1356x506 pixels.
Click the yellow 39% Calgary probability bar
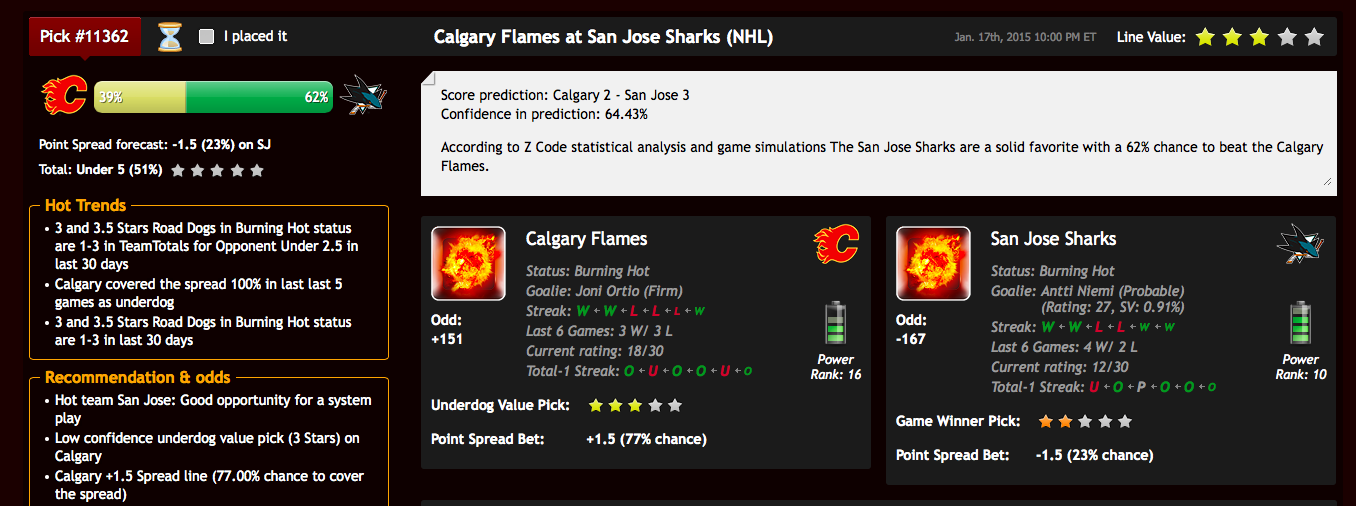click(x=140, y=97)
